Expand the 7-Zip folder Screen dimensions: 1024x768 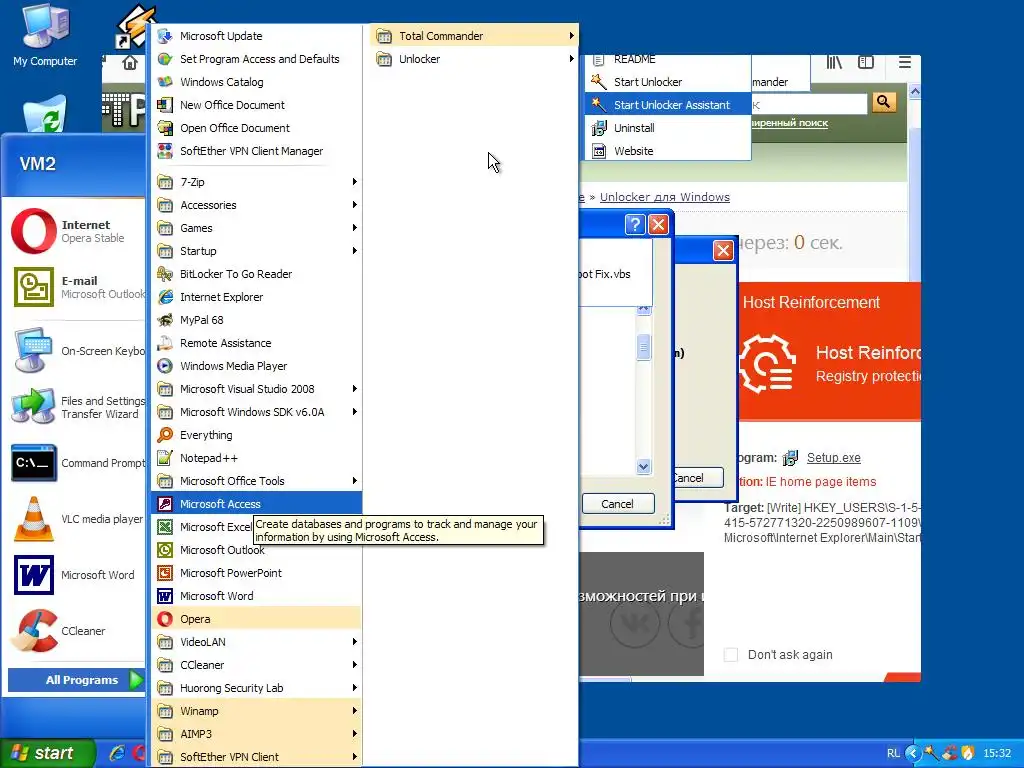pyautogui.click(x=257, y=182)
